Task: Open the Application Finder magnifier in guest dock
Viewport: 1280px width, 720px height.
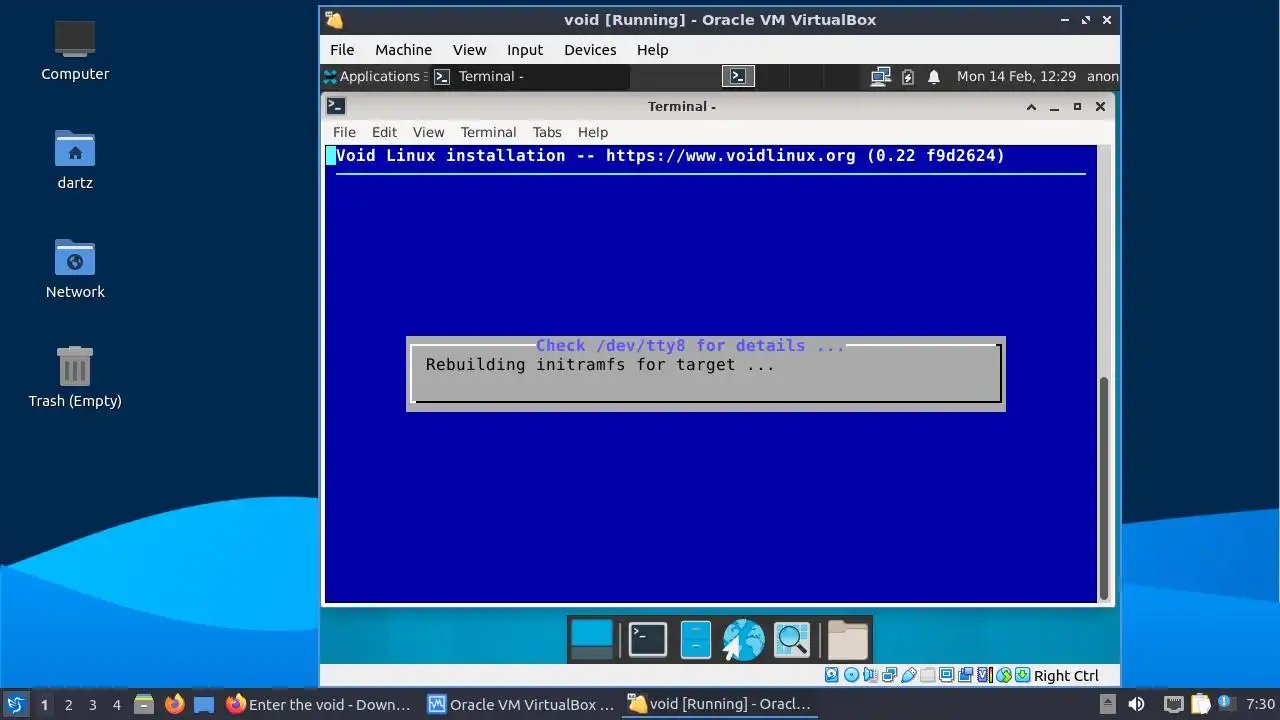Action: 792,640
